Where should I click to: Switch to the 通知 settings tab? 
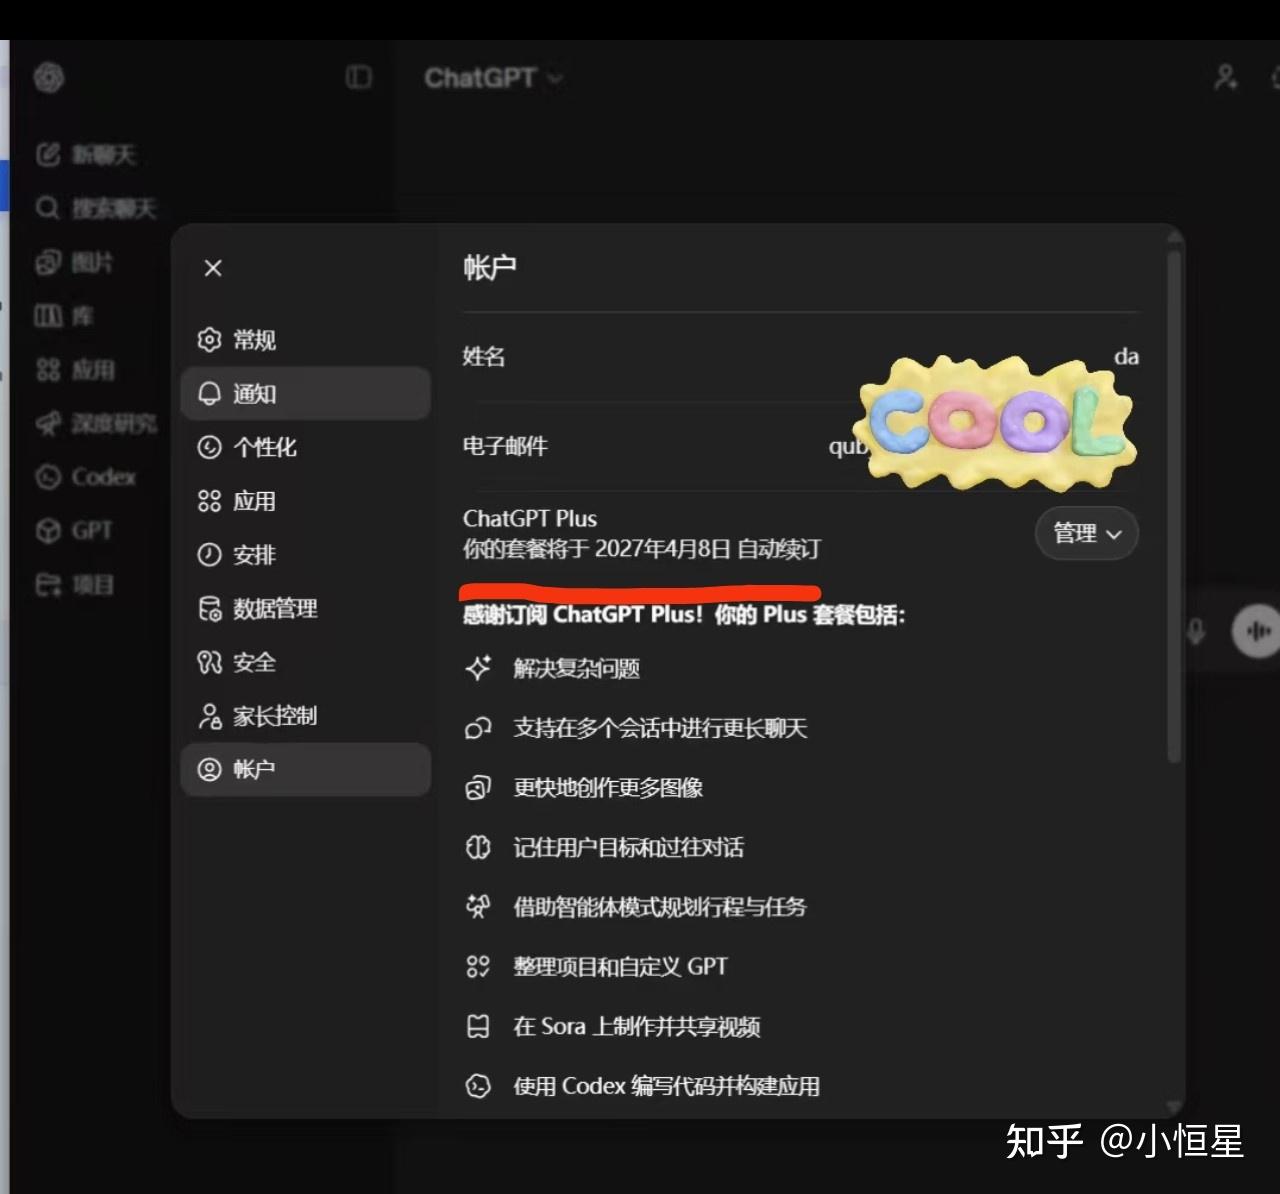[306, 393]
